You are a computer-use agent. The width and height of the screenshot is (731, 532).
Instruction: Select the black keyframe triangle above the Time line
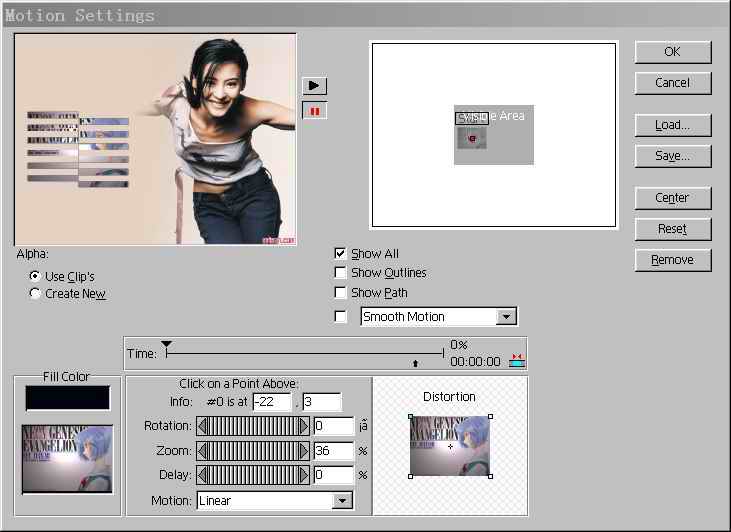pyautogui.click(x=167, y=345)
